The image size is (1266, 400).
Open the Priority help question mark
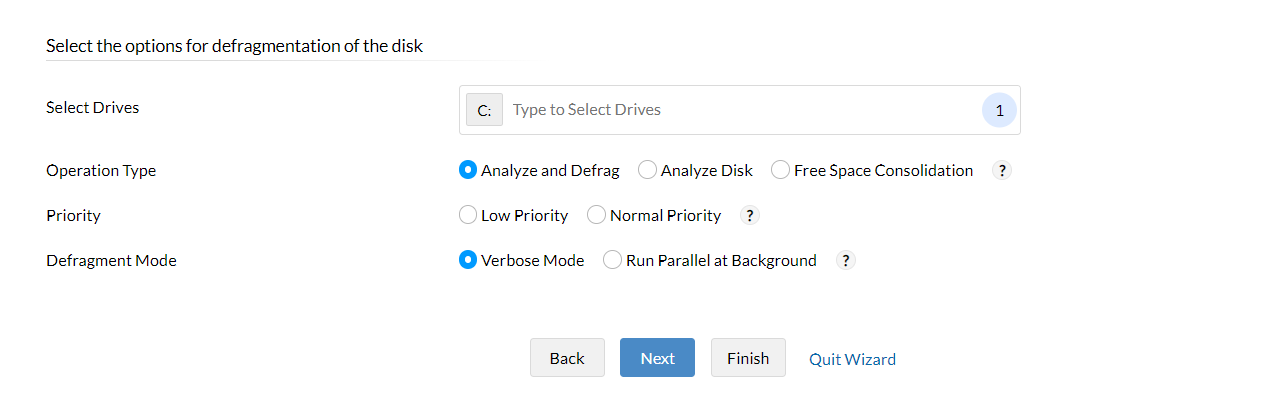(750, 216)
